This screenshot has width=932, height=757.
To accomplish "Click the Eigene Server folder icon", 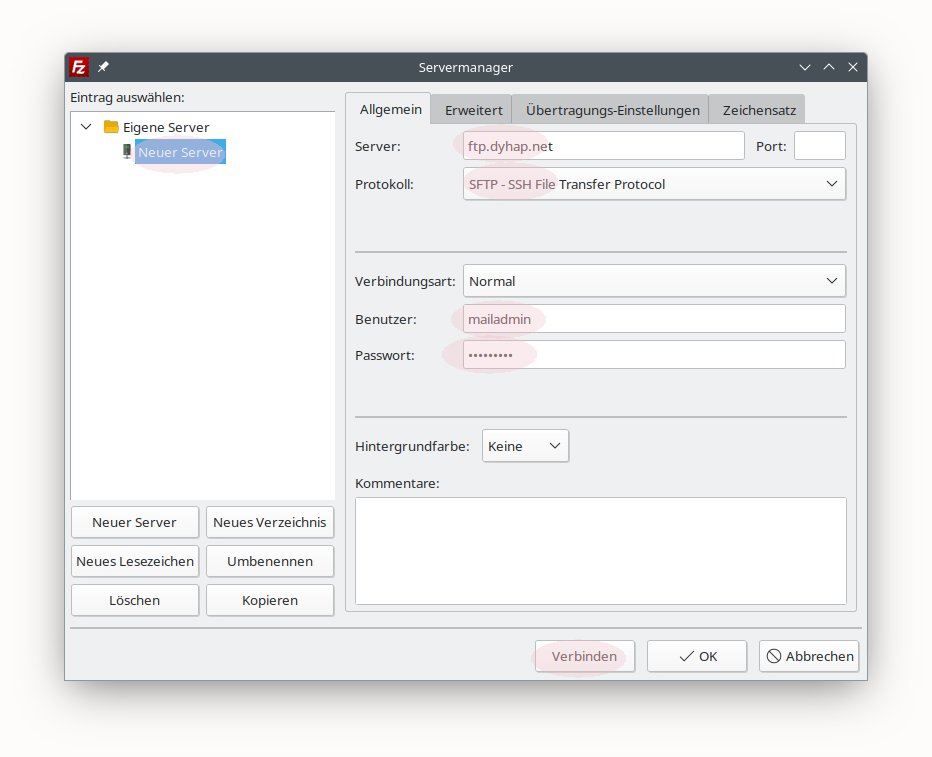I will pyautogui.click(x=111, y=127).
